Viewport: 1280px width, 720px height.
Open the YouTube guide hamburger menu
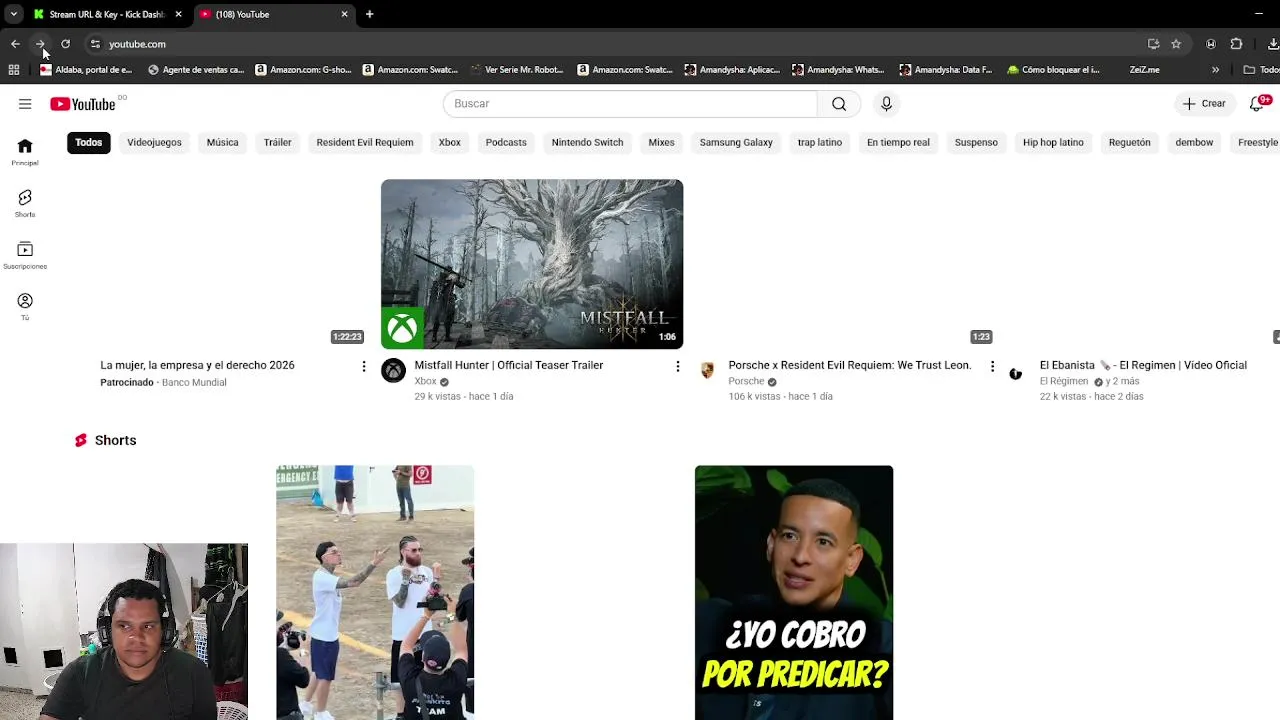25,104
